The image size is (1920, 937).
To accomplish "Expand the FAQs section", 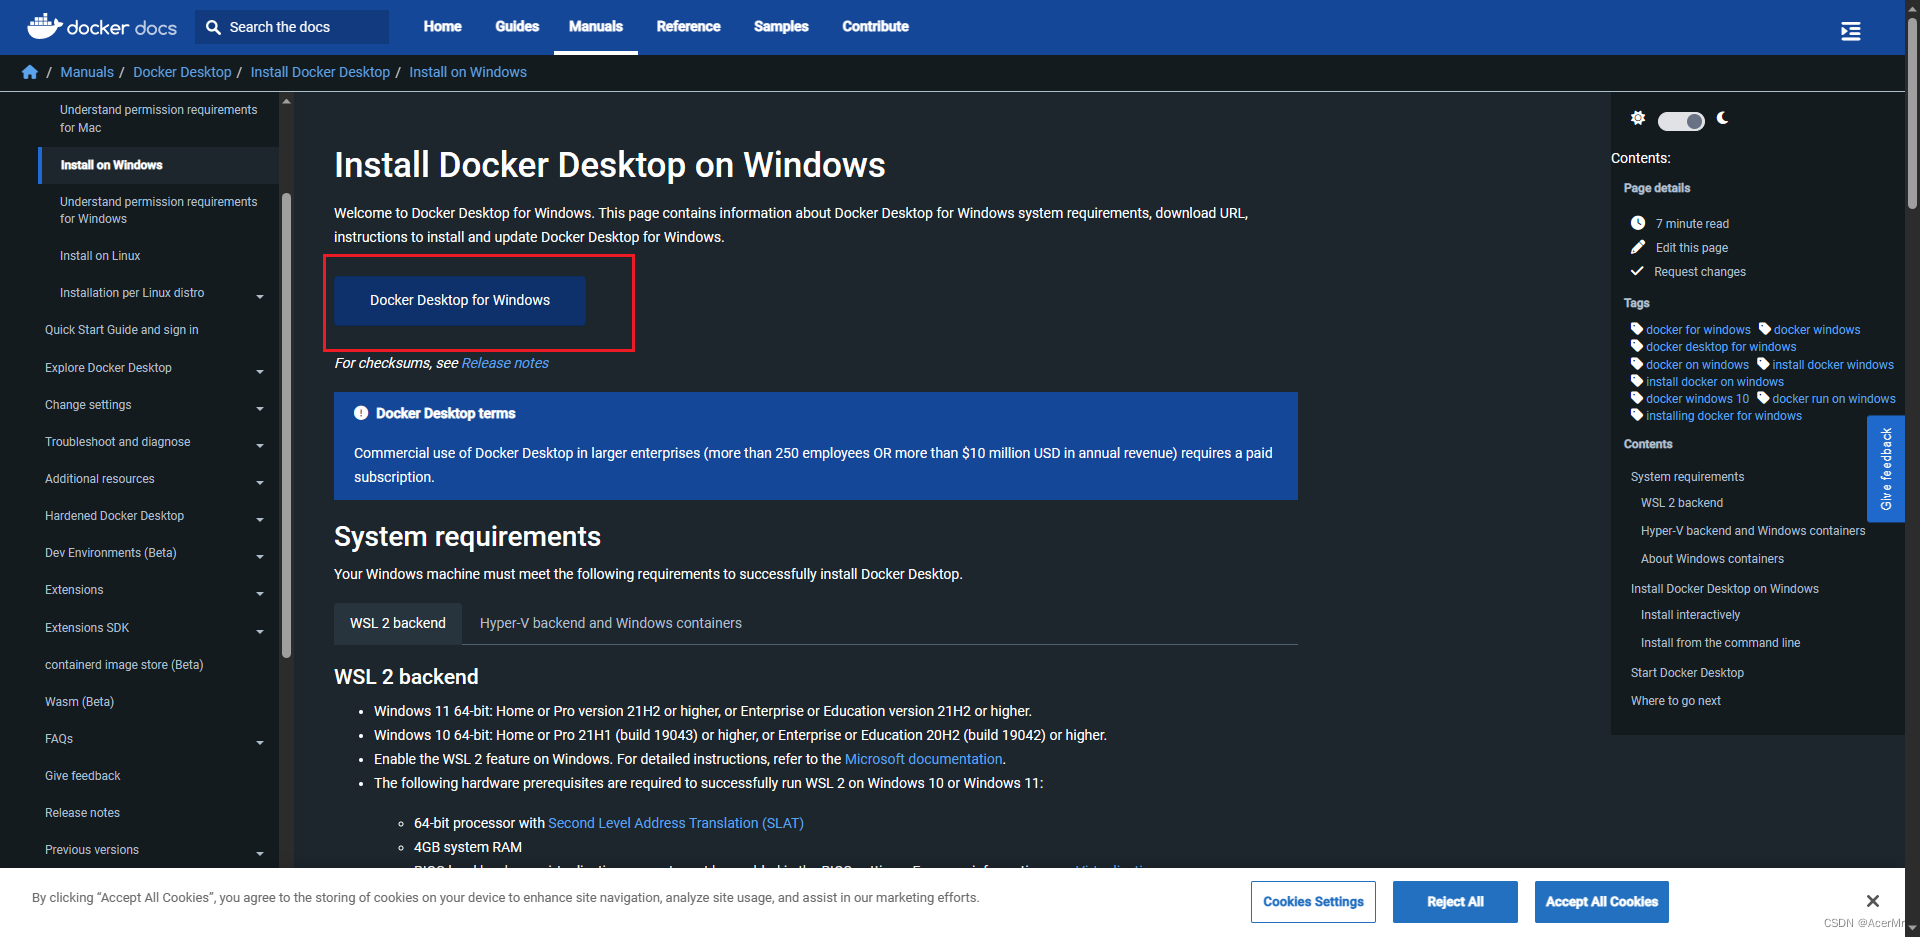I will click(260, 742).
